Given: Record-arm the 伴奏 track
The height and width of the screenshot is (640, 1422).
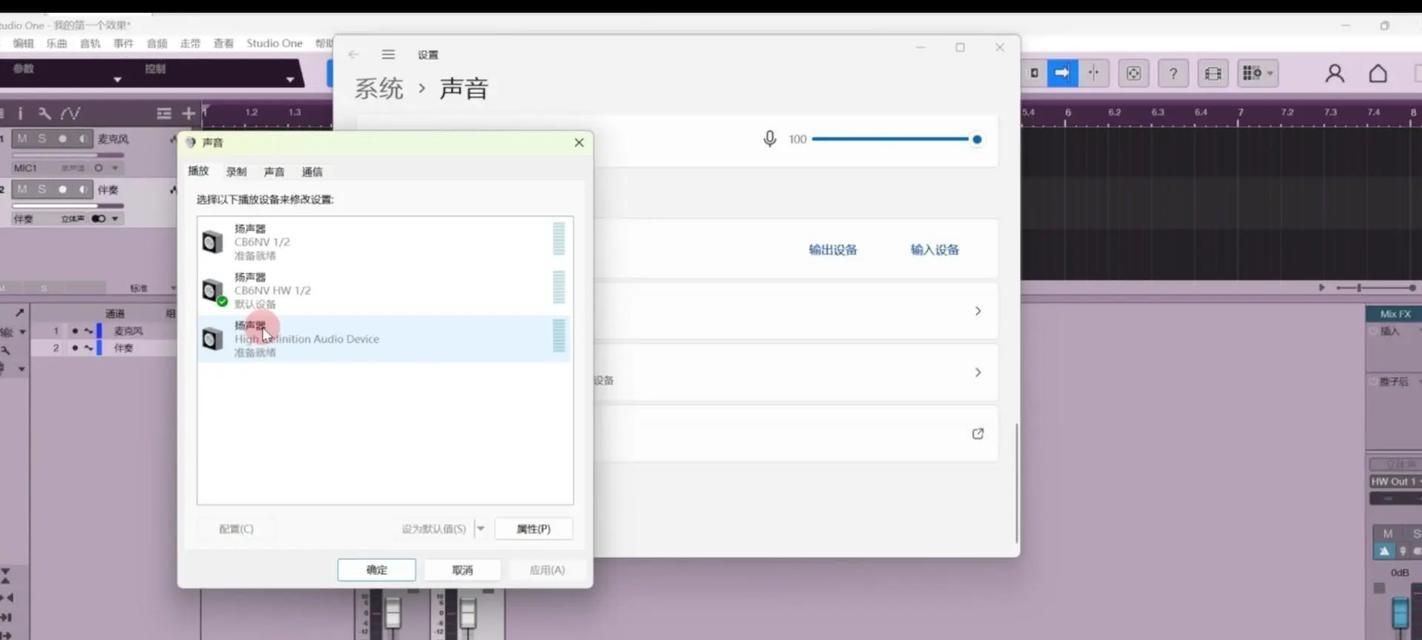Looking at the screenshot, I should (62, 189).
